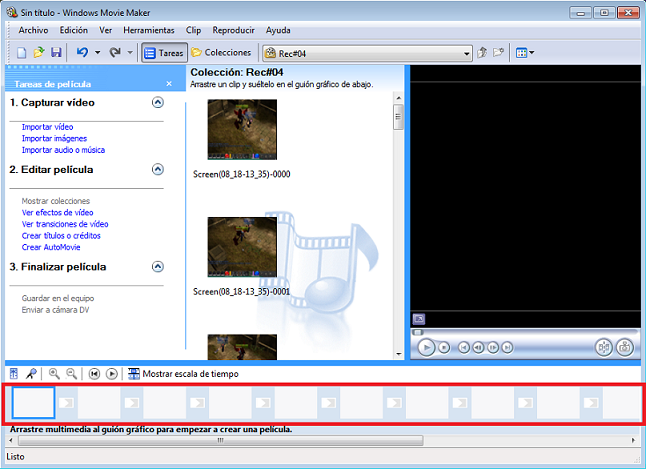Click the collection scrollbar down arrow

pyautogui.click(x=398, y=354)
